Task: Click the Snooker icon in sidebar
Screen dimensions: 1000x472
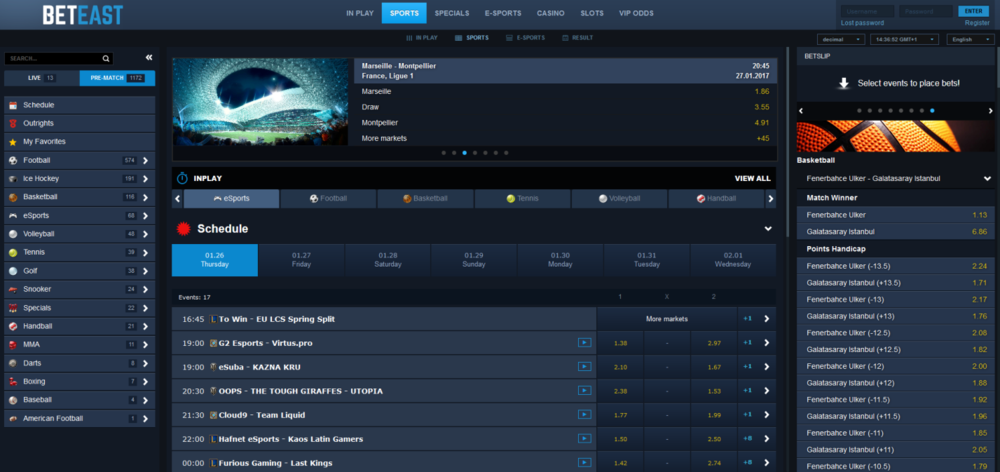Action: 13,290
